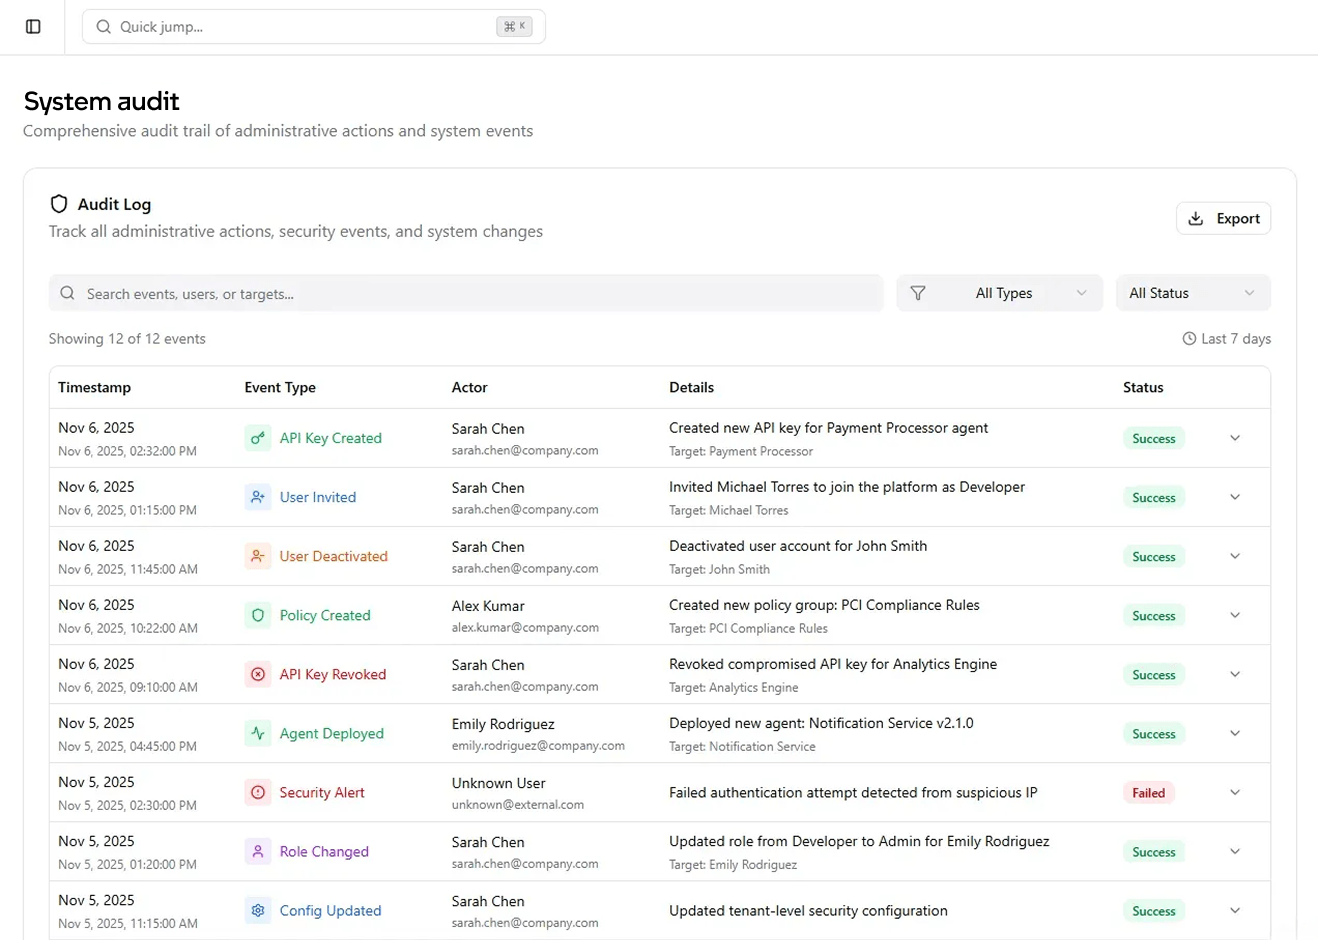The width and height of the screenshot is (1318, 940).
Task: Click the search icon in events search field
Action: click(67, 293)
